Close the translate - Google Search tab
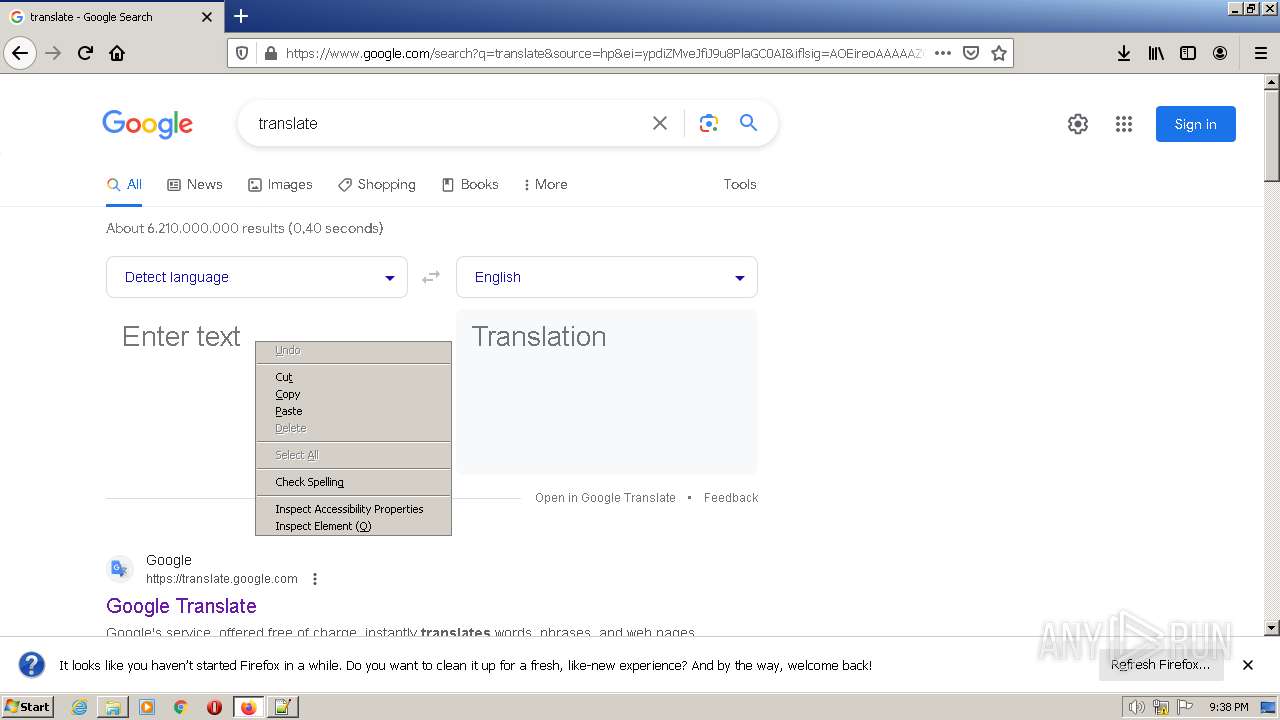Screen dimensions: 1280x720 pos(207,17)
